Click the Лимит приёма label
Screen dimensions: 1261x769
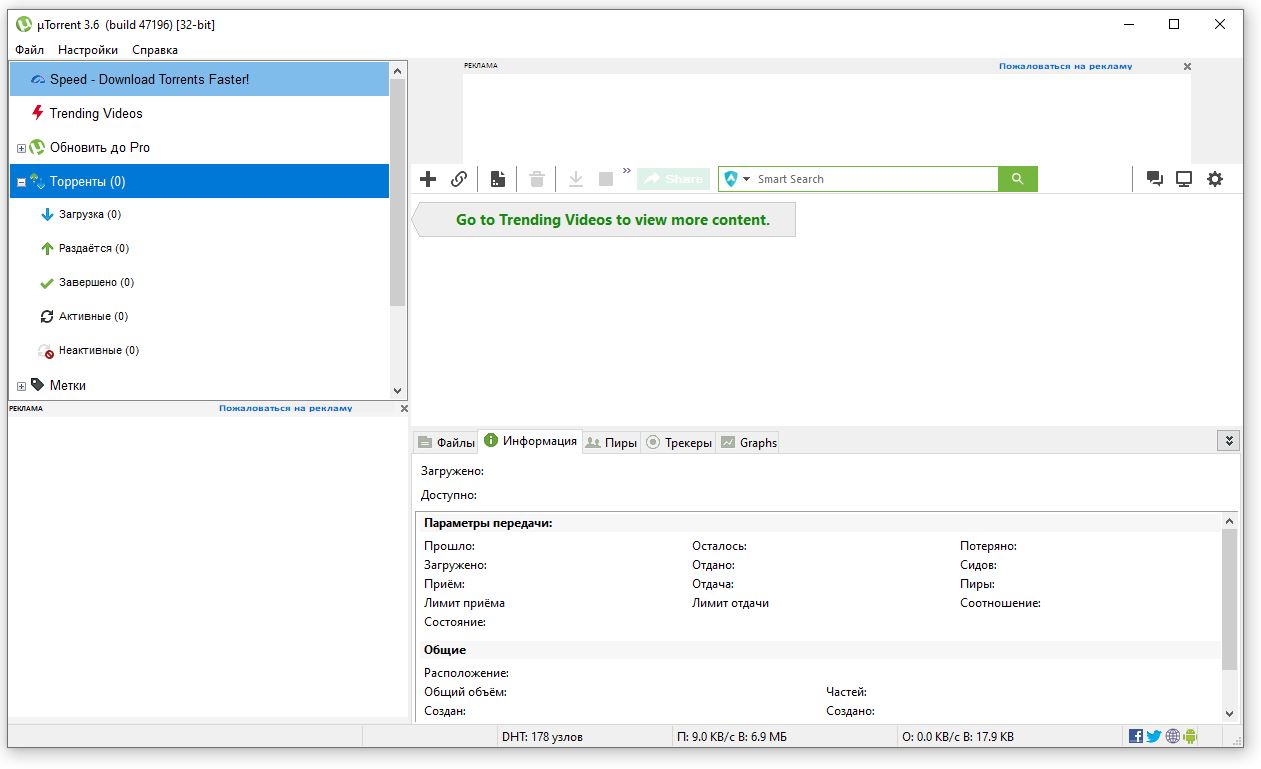tap(464, 603)
